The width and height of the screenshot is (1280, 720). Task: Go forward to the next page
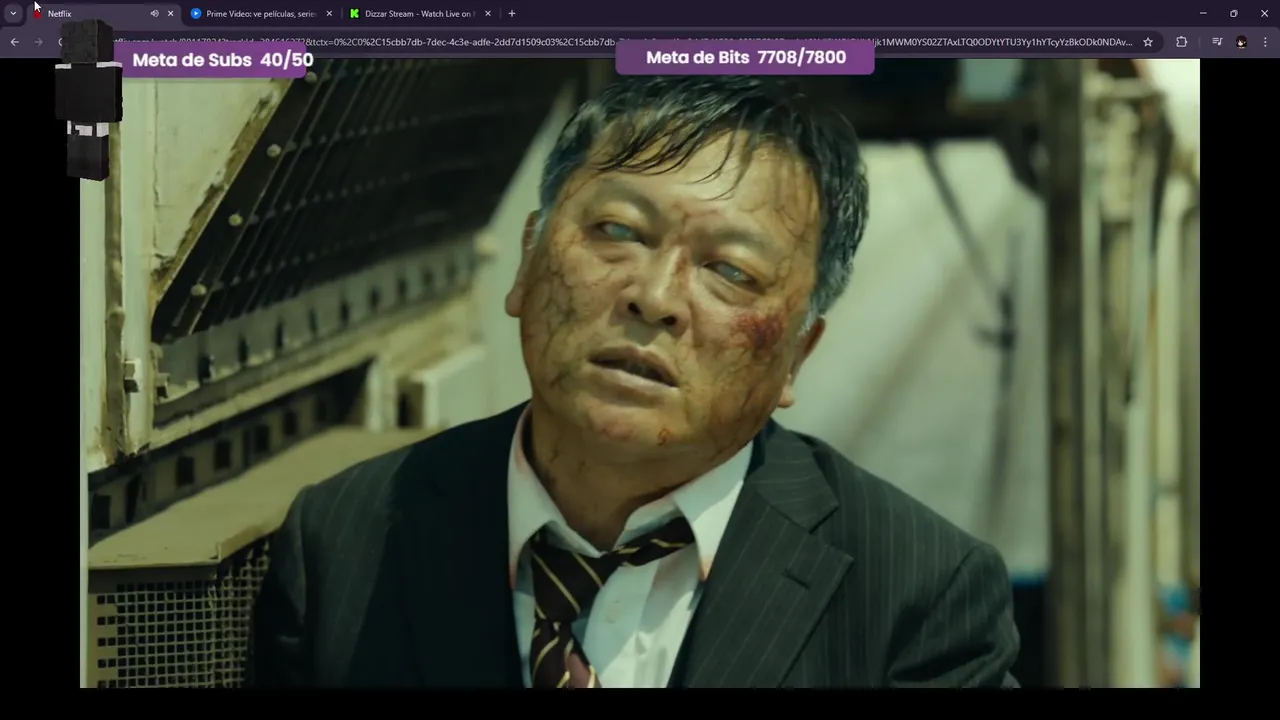click(x=39, y=42)
